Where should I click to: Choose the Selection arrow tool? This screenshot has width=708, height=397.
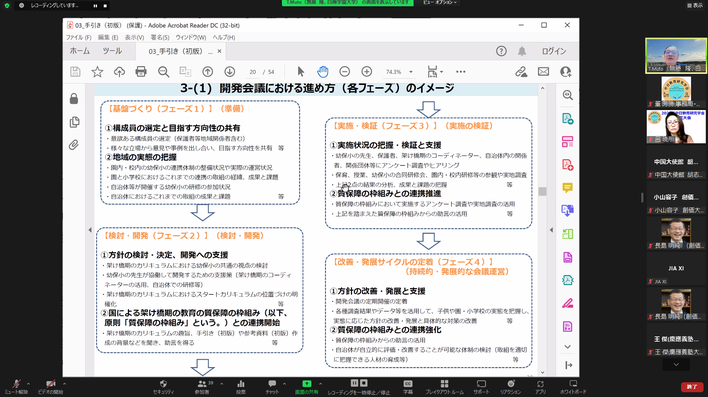[x=301, y=72]
